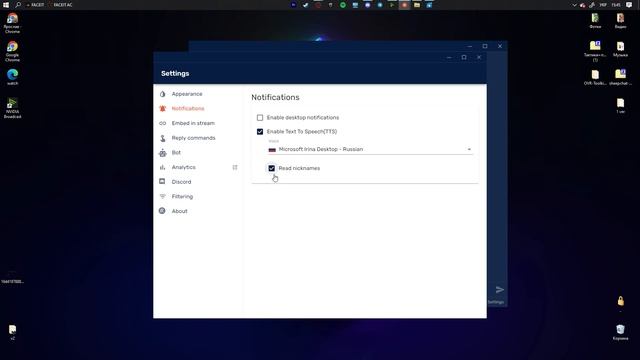Click the Settings label in the back window
Screen dimensions: 640x360
click(x=496, y=302)
